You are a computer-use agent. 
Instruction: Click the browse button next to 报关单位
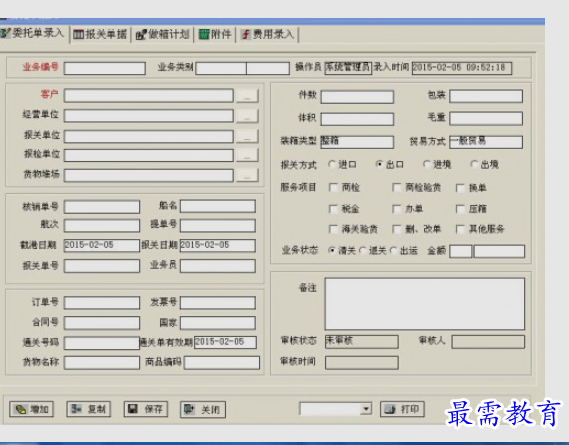pyautogui.click(x=247, y=136)
